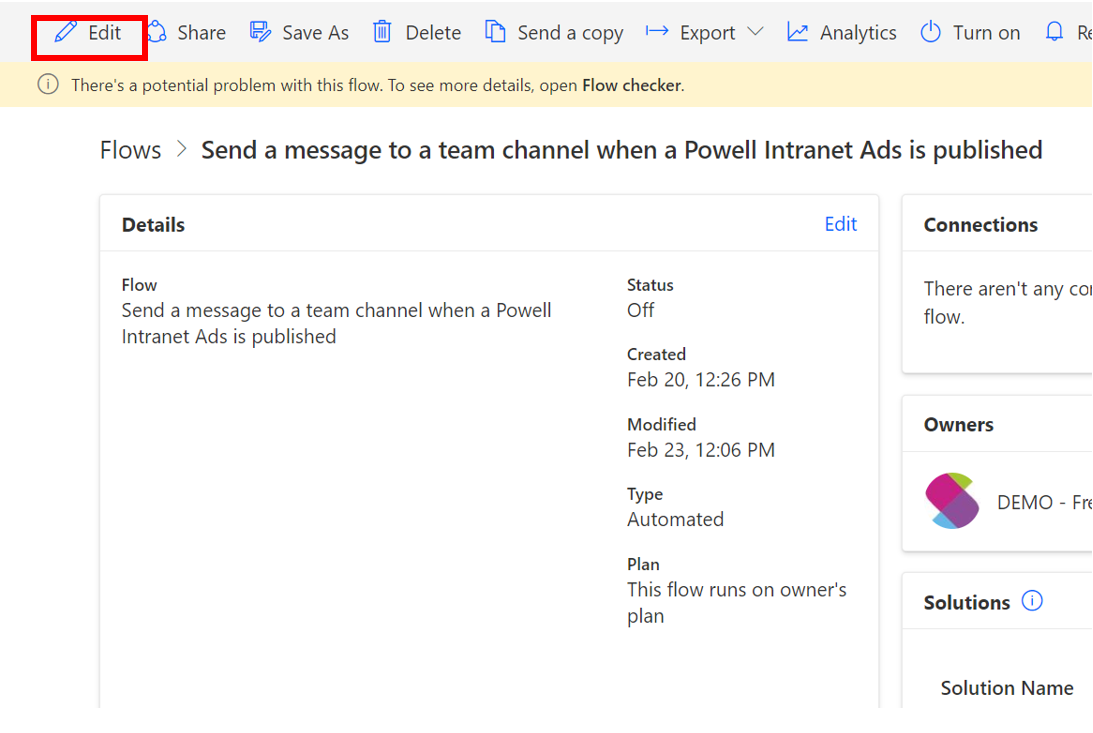Click the breadcrumb separator chevron
The height and width of the screenshot is (733, 1093).
182,149
